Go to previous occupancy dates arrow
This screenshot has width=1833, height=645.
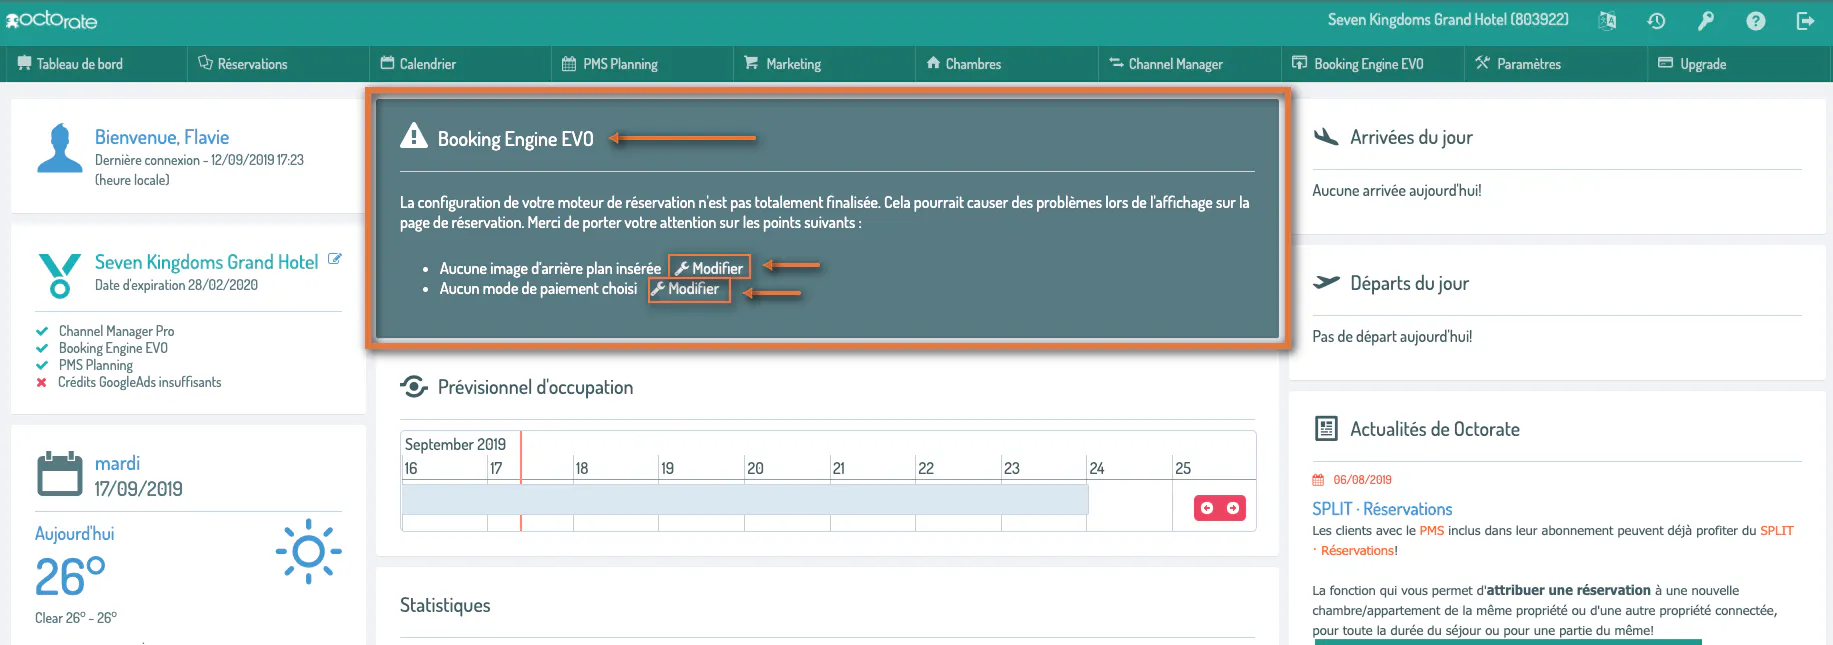tap(1207, 508)
